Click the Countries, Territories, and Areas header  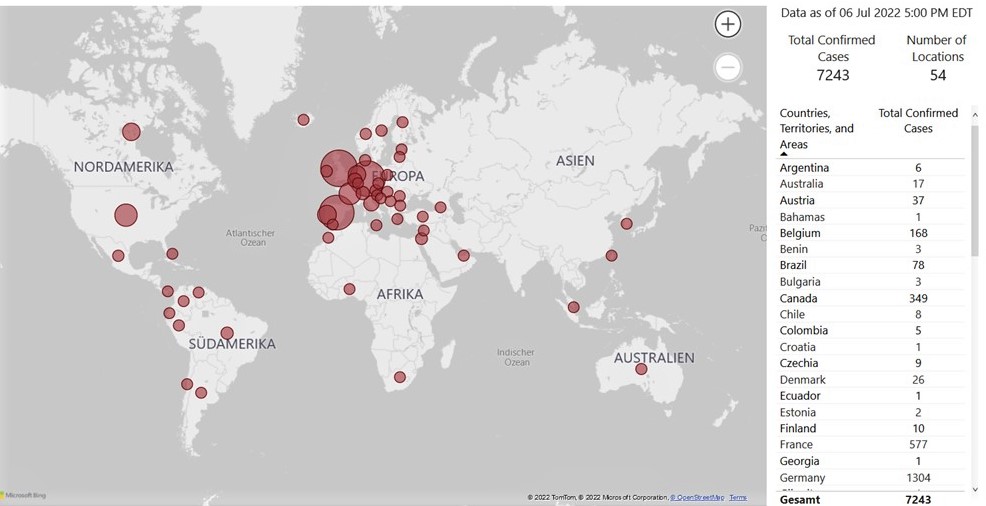(816, 129)
